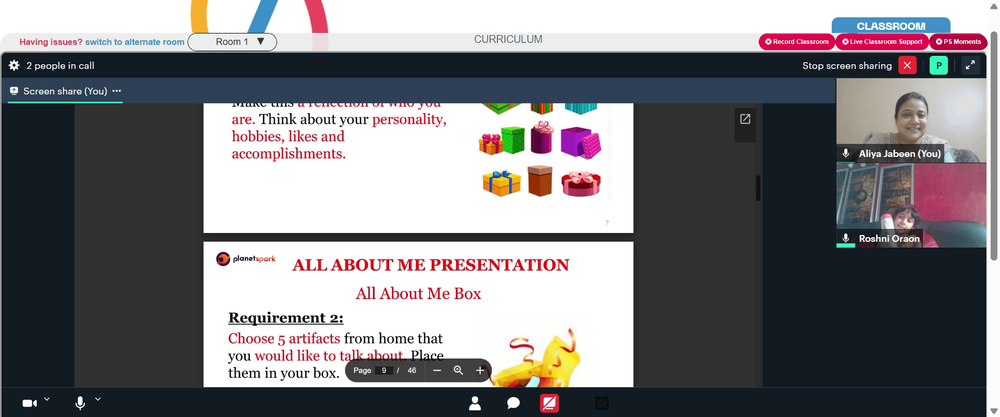This screenshot has height=417, width=1000.
Task: Zoom out the PDF with minus icon
Action: 437,370
